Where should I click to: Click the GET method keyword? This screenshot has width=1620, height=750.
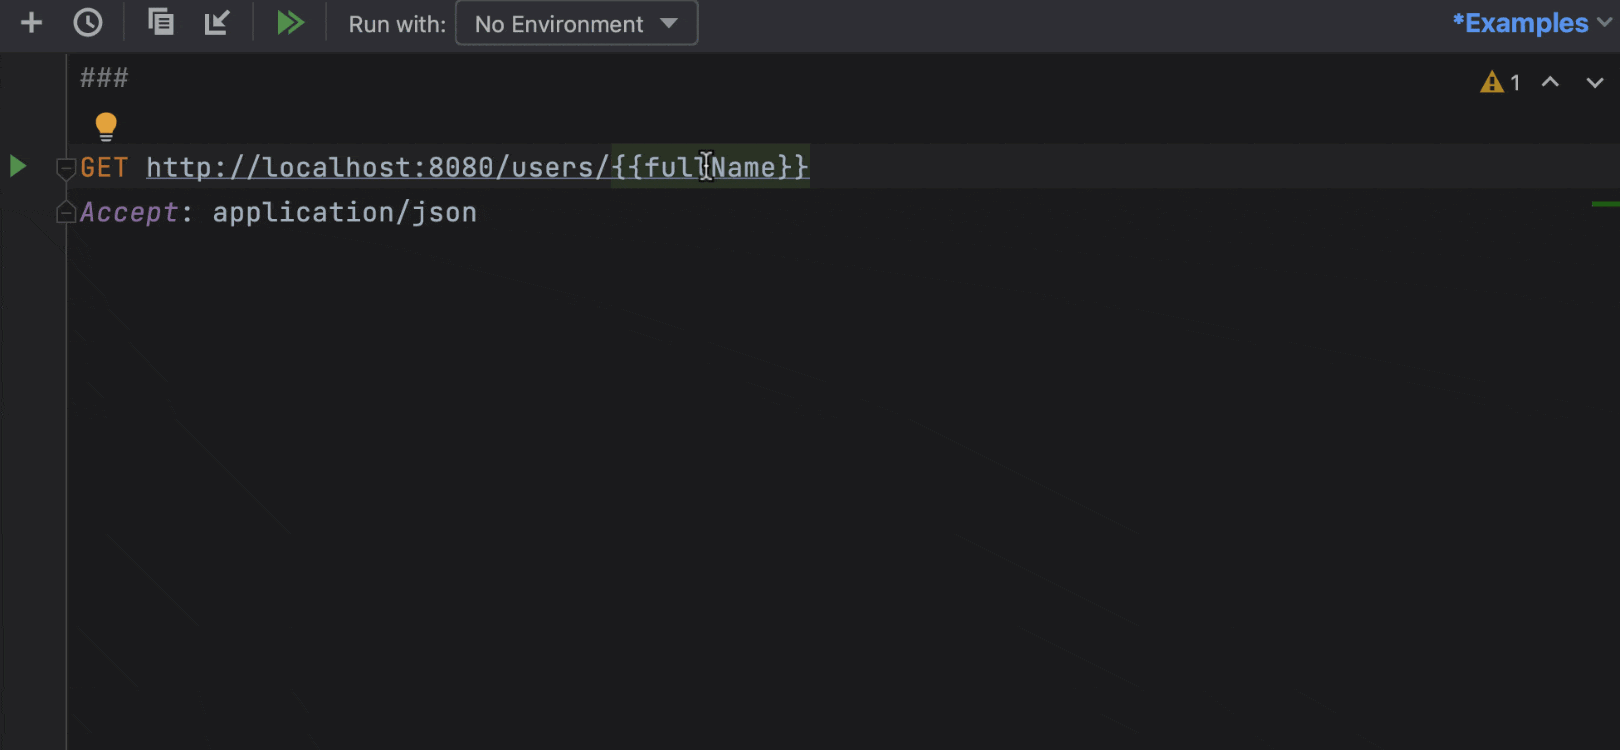(104, 167)
